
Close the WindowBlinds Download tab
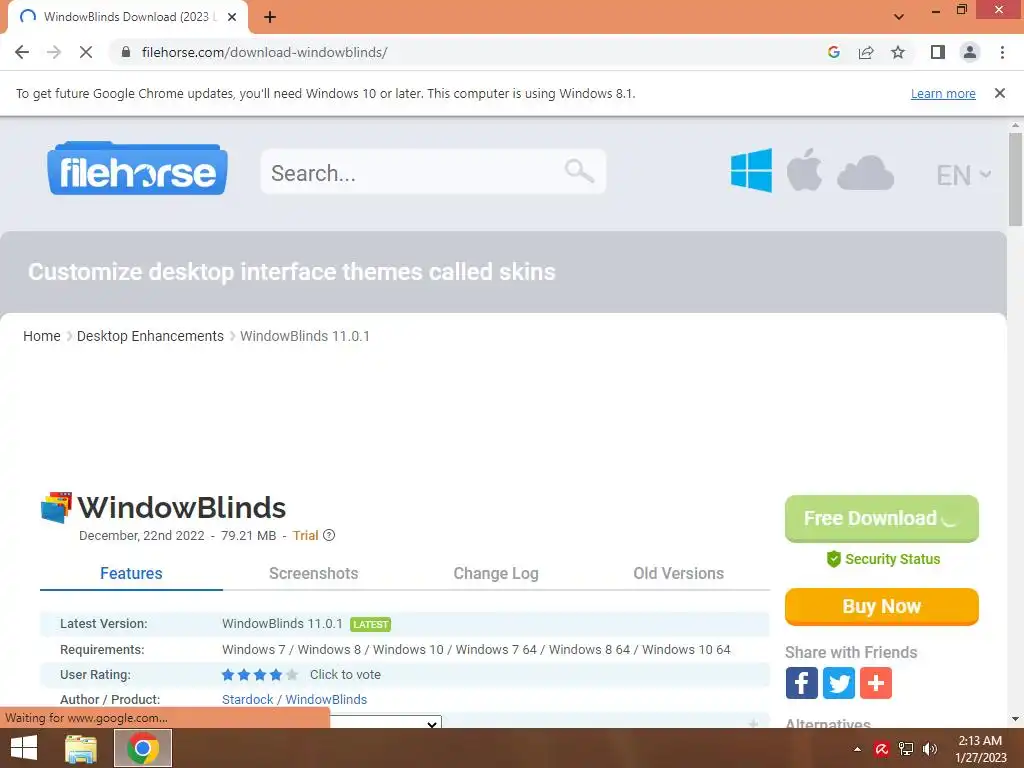pyautogui.click(x=232, y=17)
